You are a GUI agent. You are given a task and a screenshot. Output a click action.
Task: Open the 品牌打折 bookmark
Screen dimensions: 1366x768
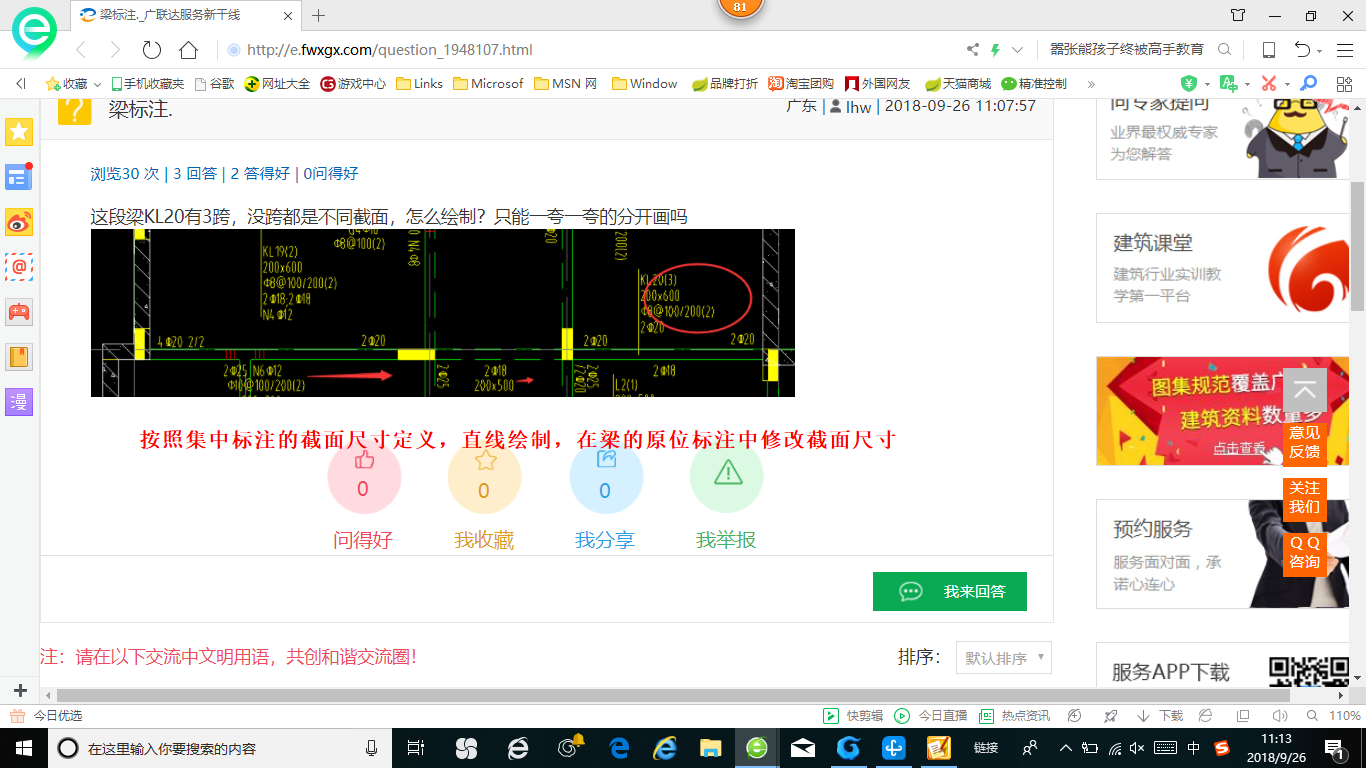[725, 84]
